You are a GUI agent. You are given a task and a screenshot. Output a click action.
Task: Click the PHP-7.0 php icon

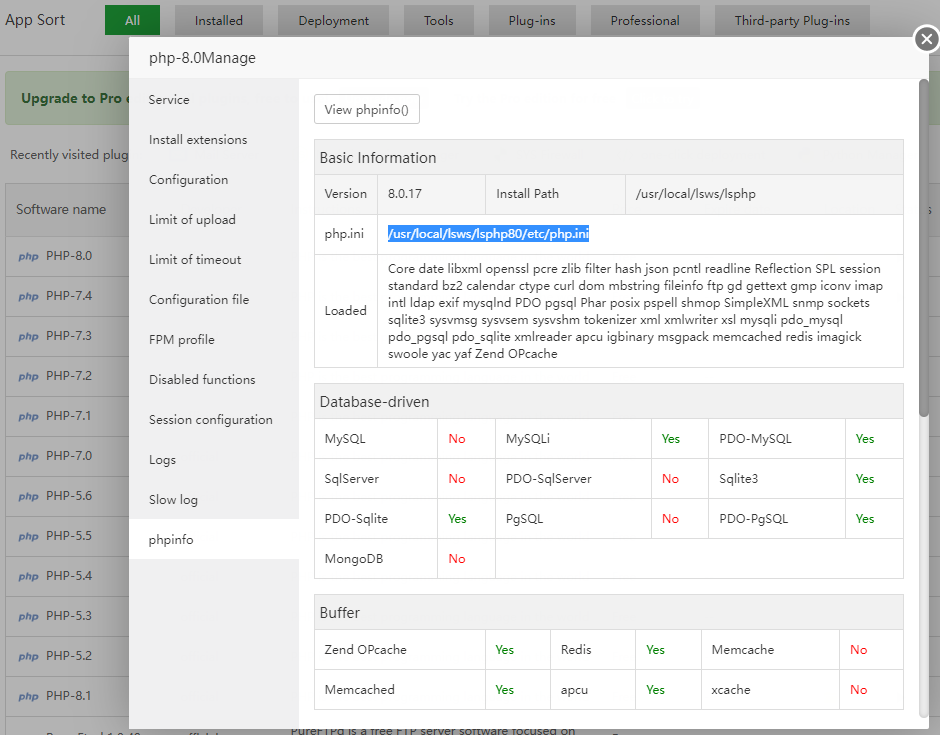pyautogui.click(x=28, y=456)
